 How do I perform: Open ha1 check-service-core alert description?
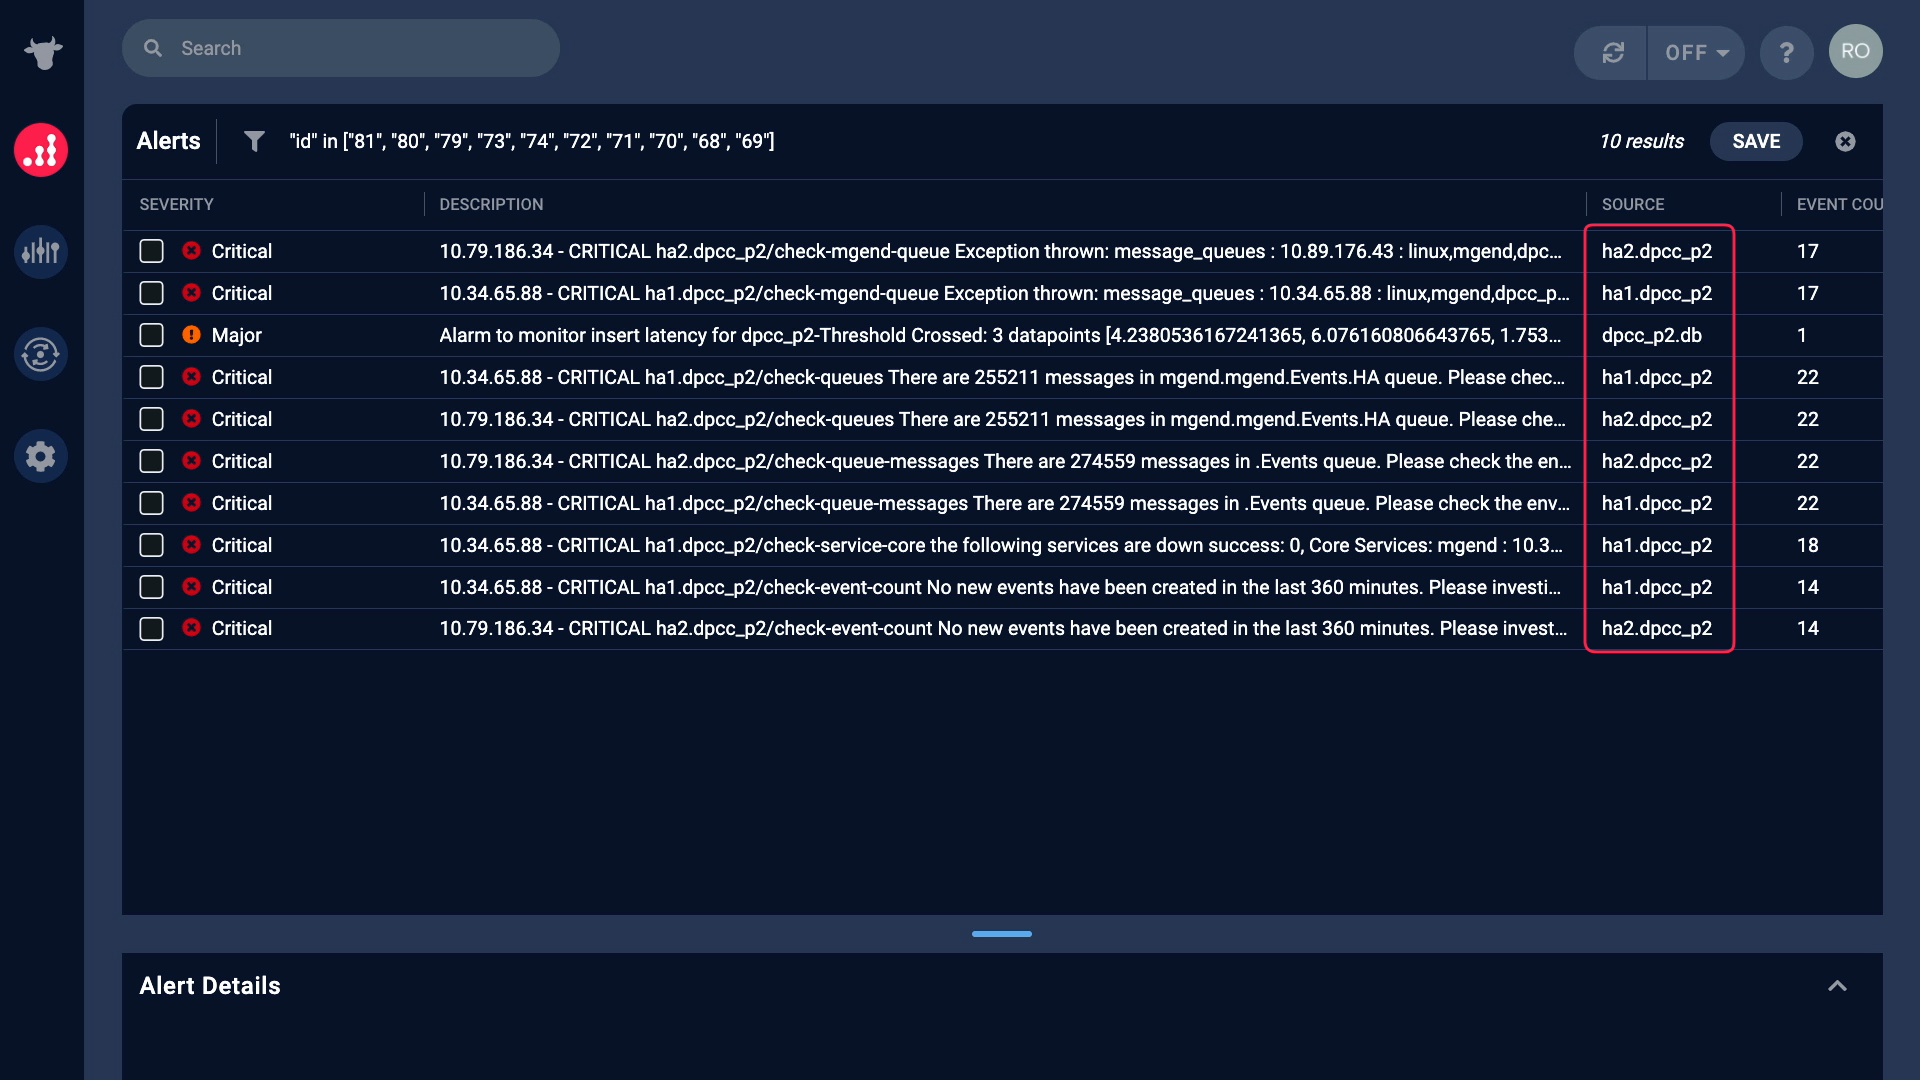[1001, 545]
